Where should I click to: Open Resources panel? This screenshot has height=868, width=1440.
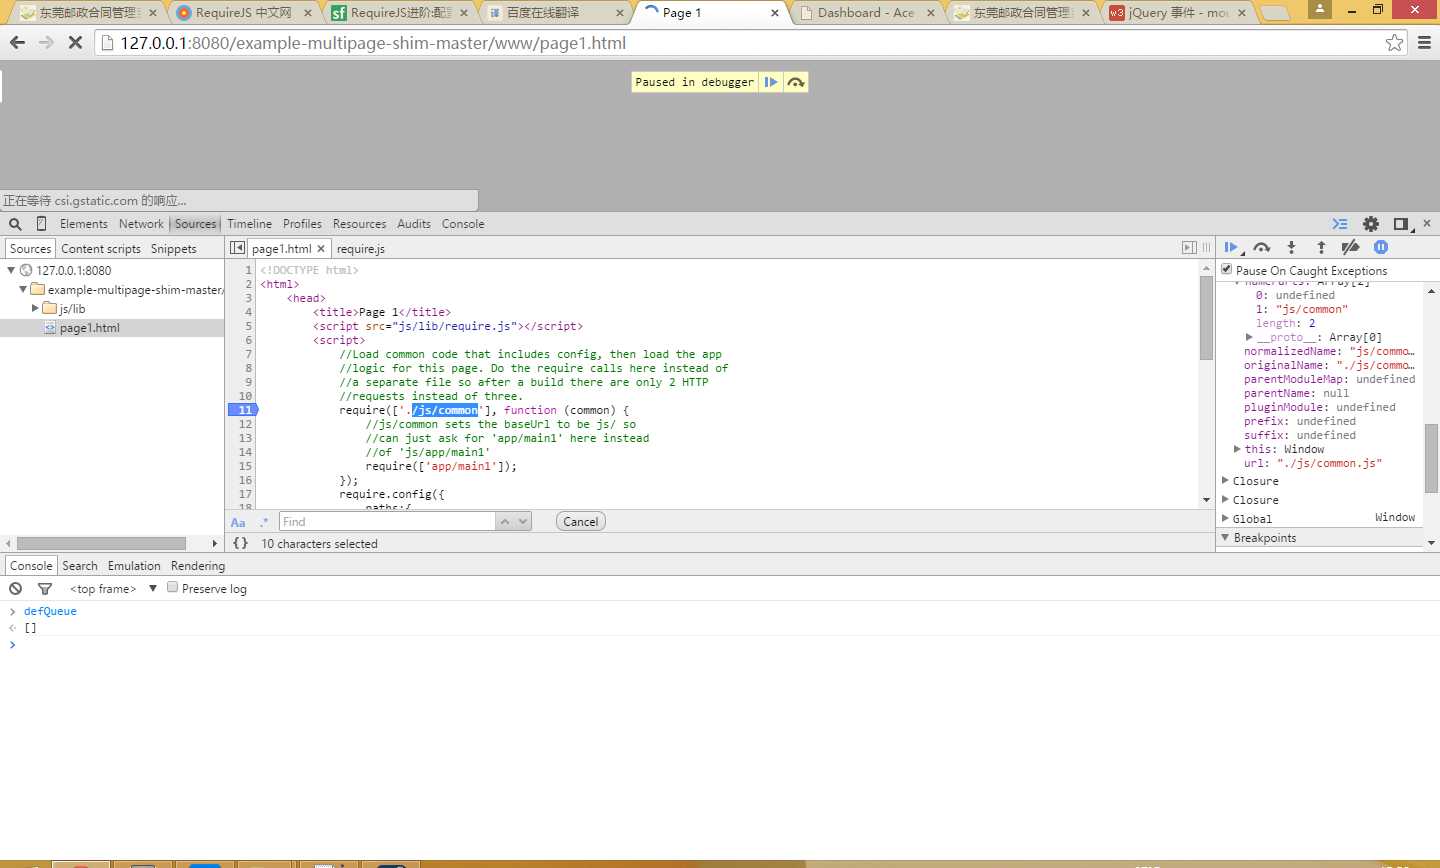(359, 224)
